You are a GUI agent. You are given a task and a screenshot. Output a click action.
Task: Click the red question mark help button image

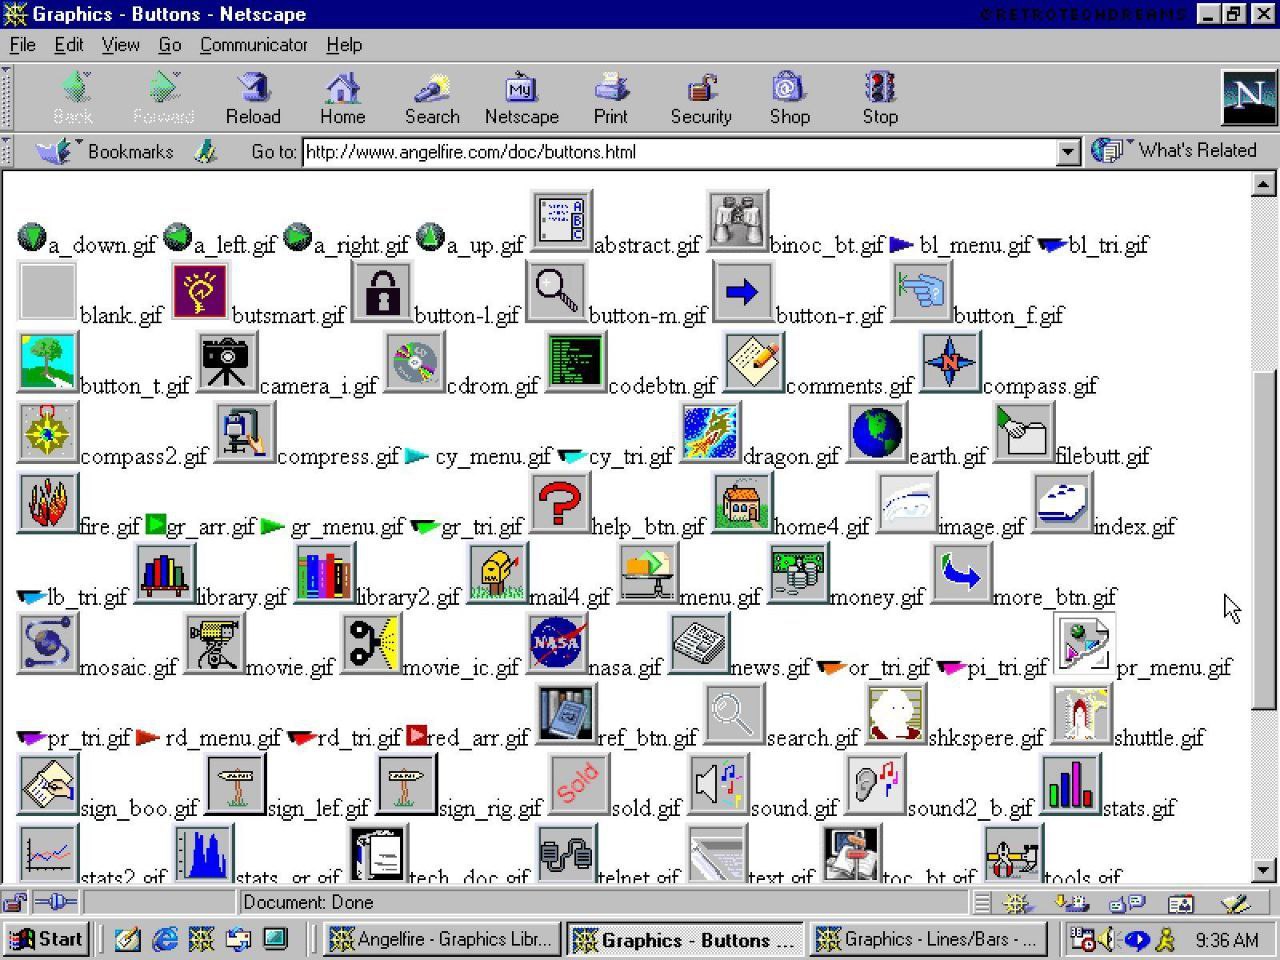pos(560,503)
